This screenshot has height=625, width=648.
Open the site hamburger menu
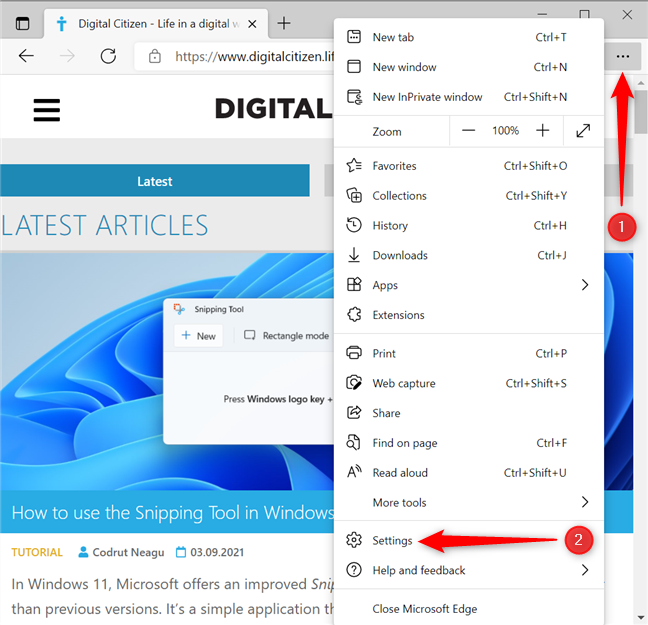pyautogui.click(x=47, y=110)
